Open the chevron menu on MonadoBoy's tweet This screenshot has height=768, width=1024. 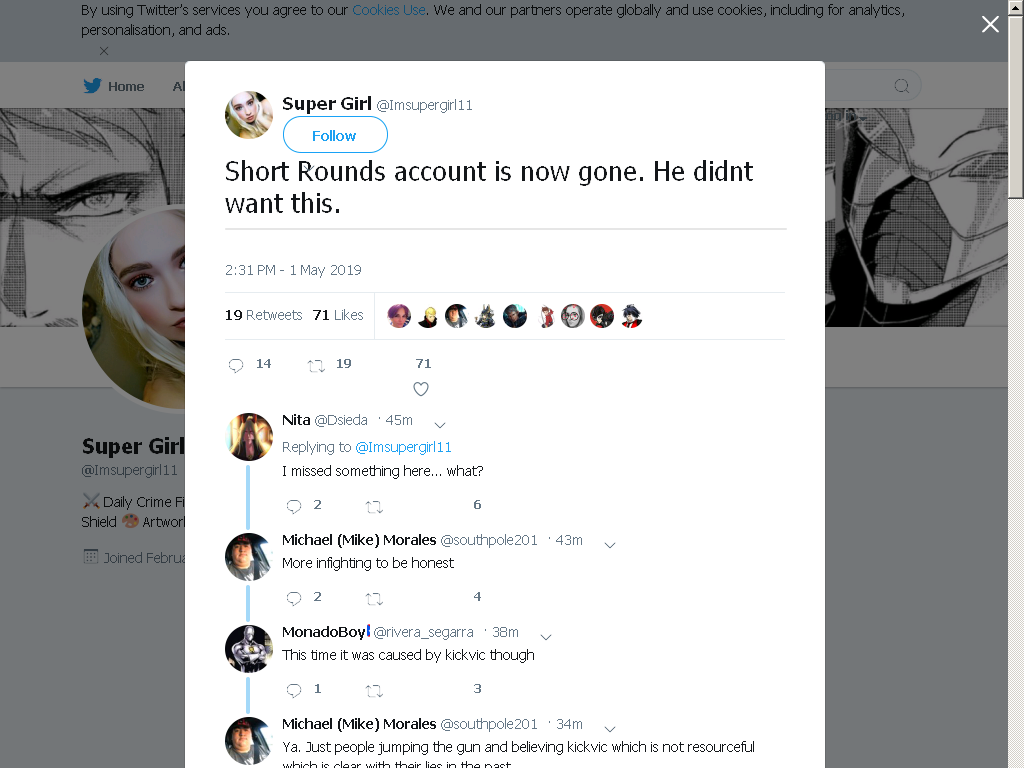pyautogui.click(x=547, y=637)
